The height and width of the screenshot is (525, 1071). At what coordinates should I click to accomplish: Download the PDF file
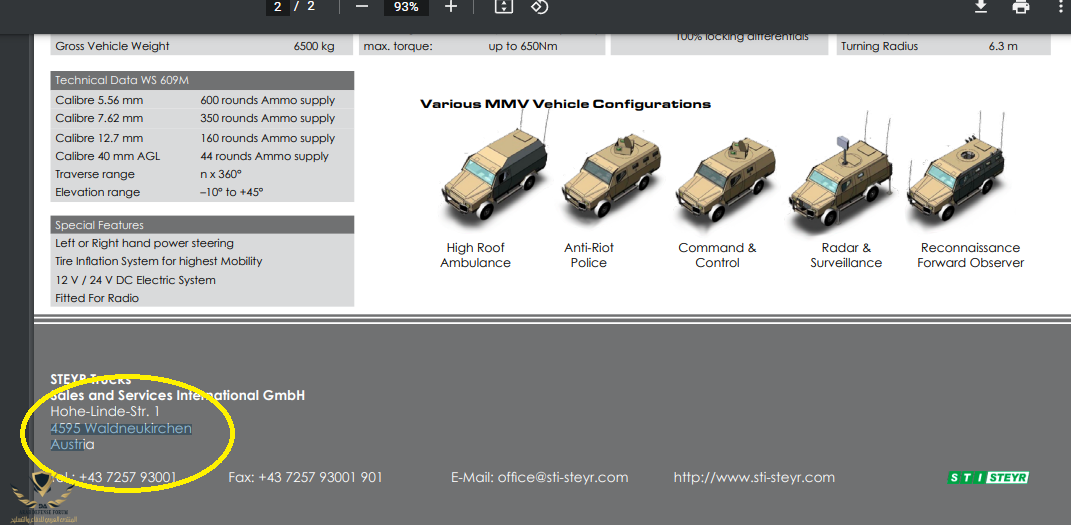click(x=981, y=7)
